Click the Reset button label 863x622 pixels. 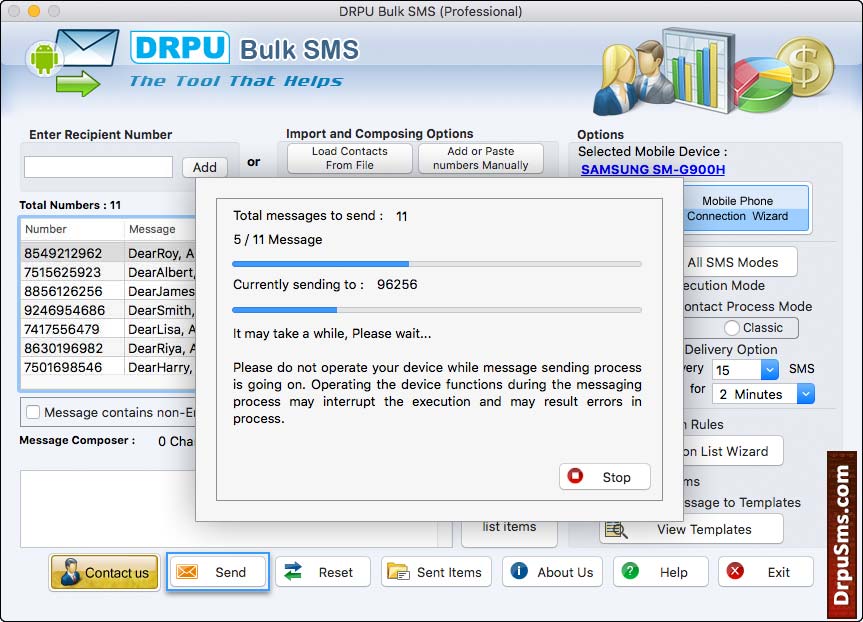point(335,572)
